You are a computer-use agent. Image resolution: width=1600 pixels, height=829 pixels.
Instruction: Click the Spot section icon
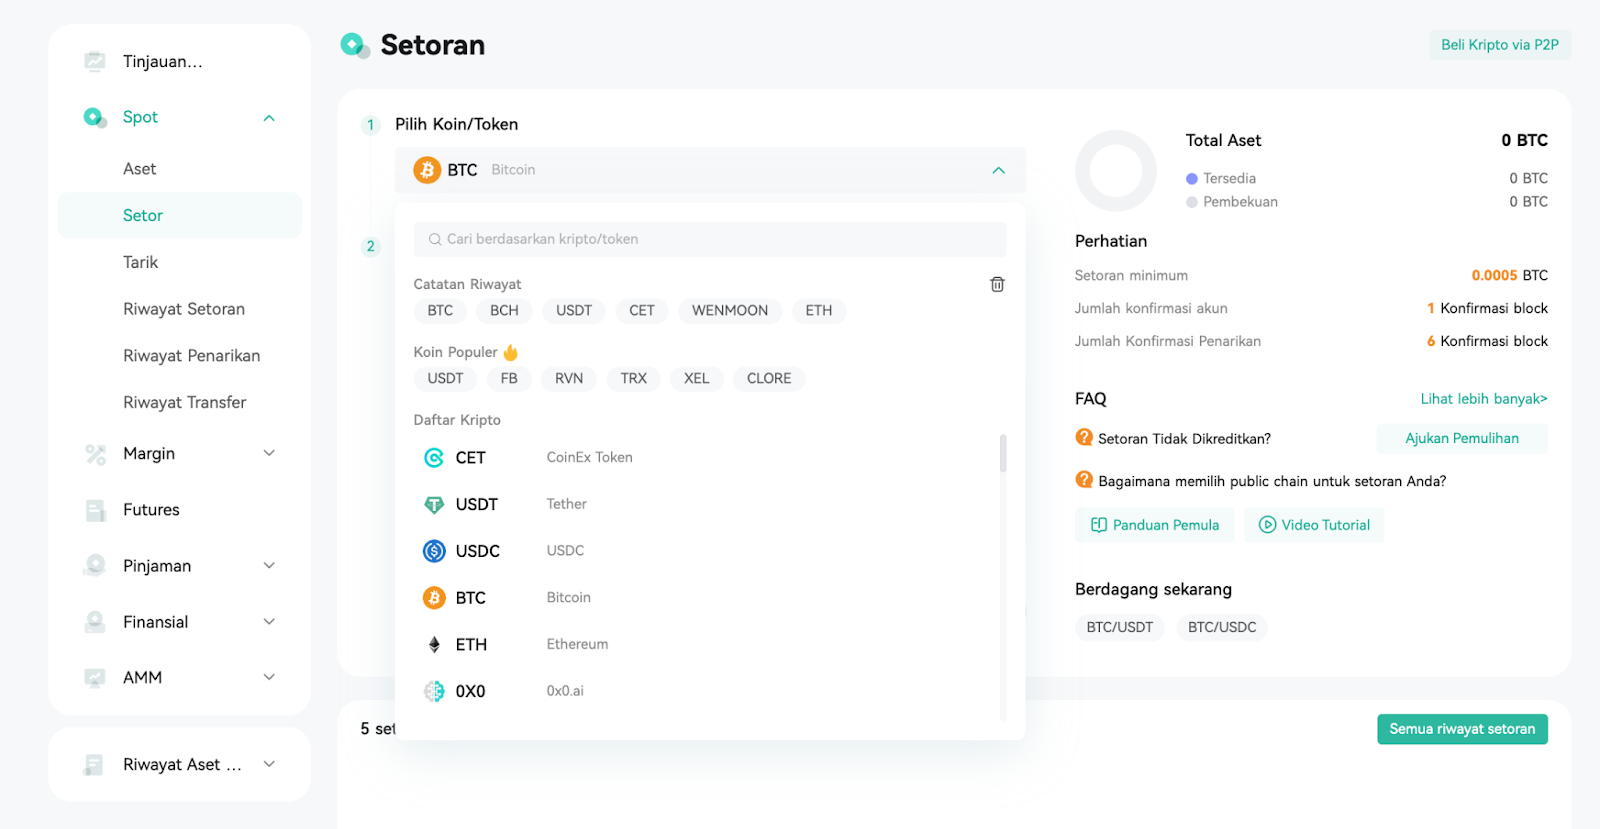pos(95,117)
